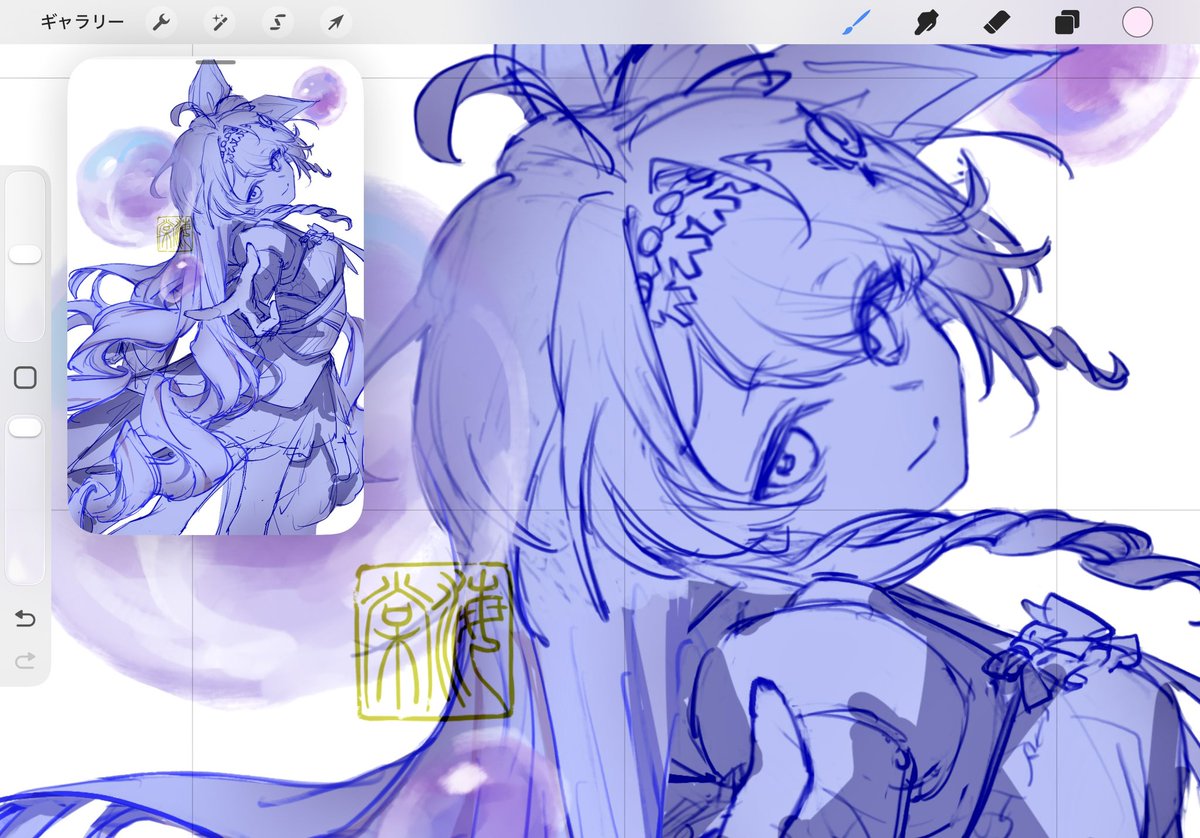Select the Transform arrow tool
Screen dimensions: 1200x838
pos(335,21)
